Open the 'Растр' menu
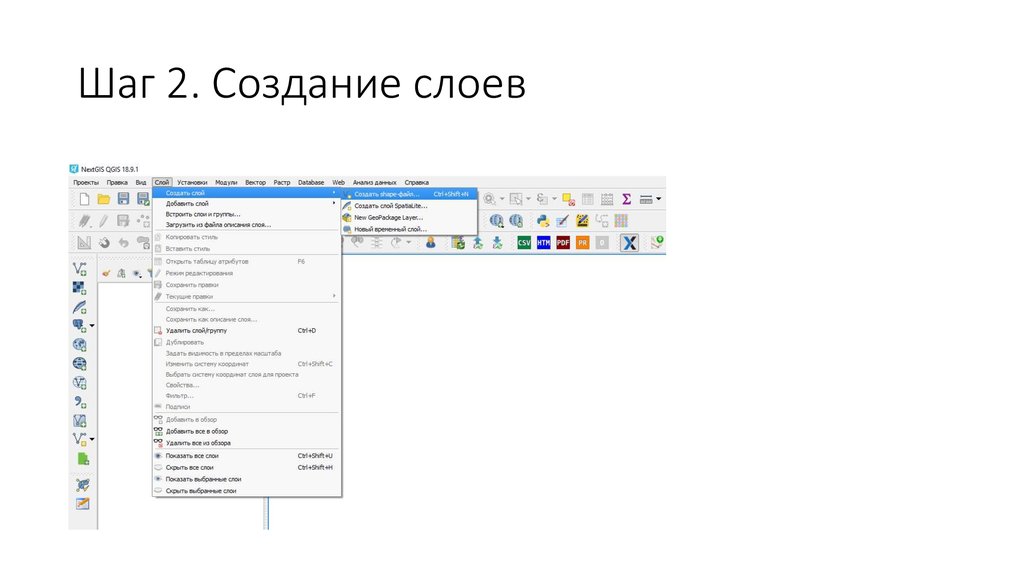Image resolution: width=1024 pixels, height=574 pixels. tap(282, 183)
